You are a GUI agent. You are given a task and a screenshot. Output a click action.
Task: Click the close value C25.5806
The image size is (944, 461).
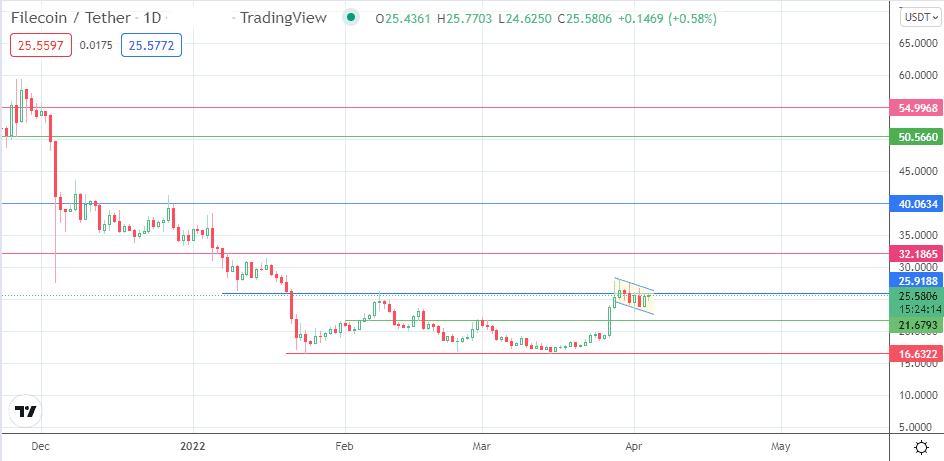pyautogui.click(x=585, y=19)
